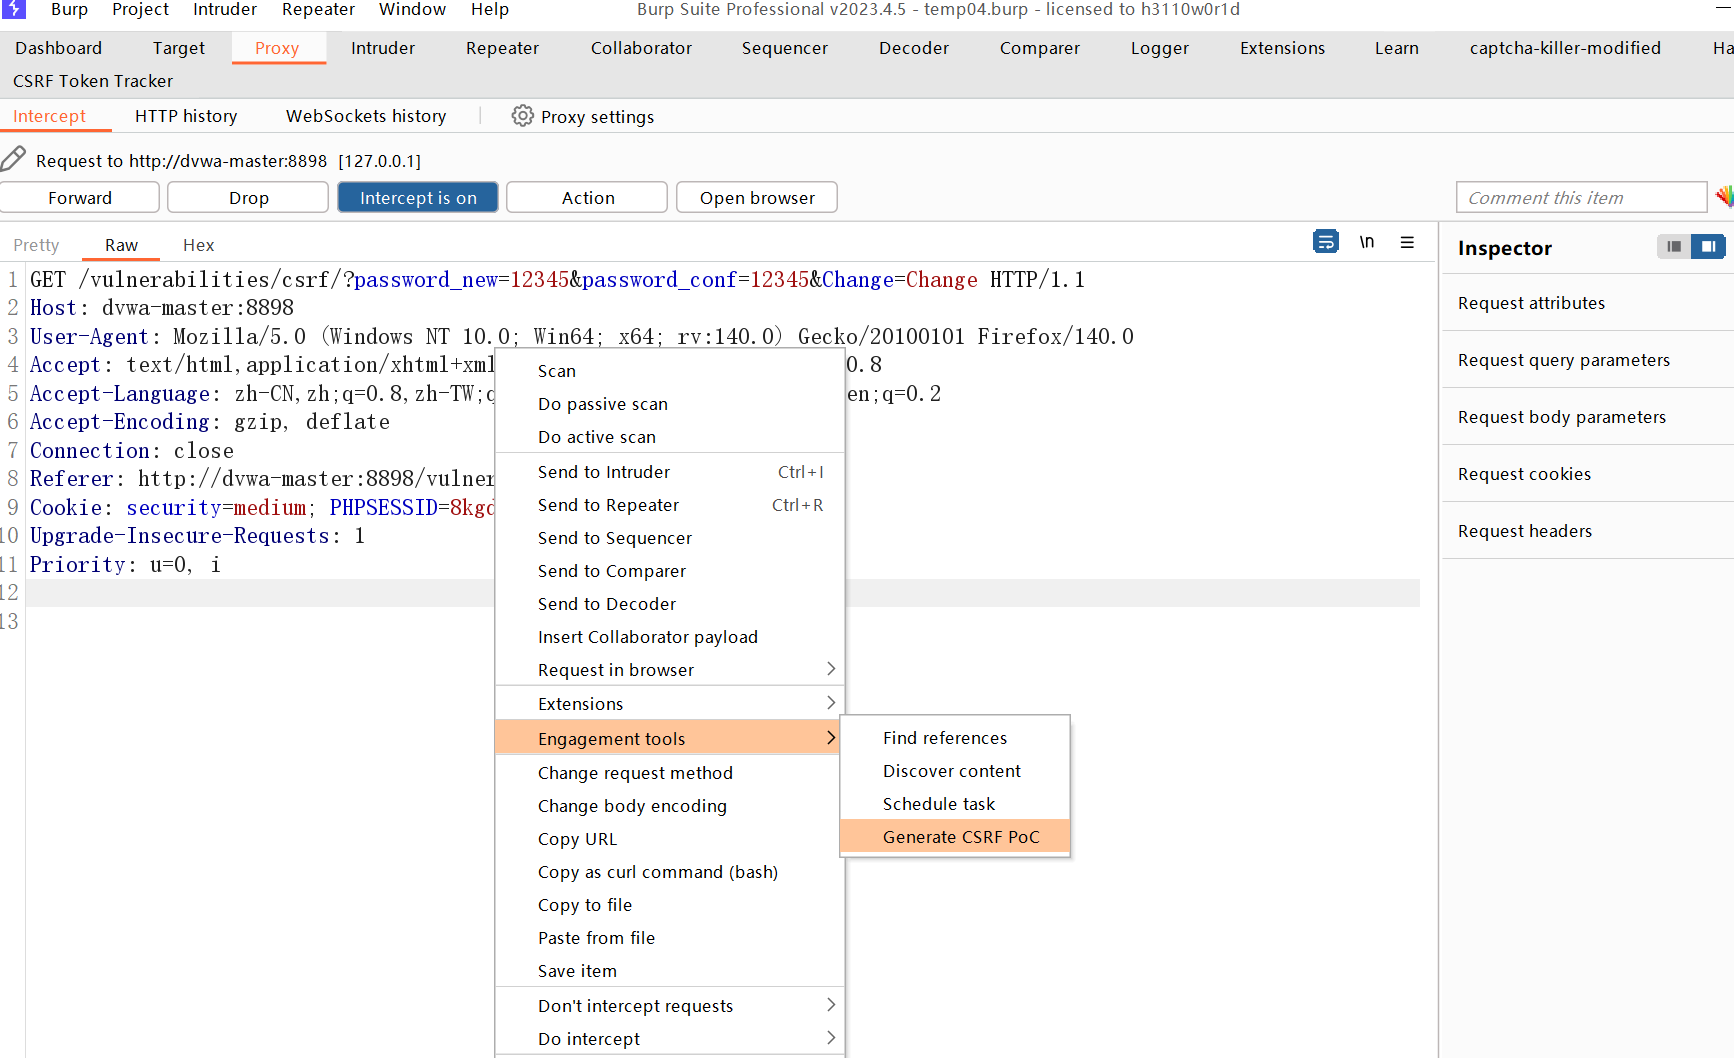Switch to HTTP history tab
Viewport: 1734px width, 1058px height.
click(x=186, y=116)
